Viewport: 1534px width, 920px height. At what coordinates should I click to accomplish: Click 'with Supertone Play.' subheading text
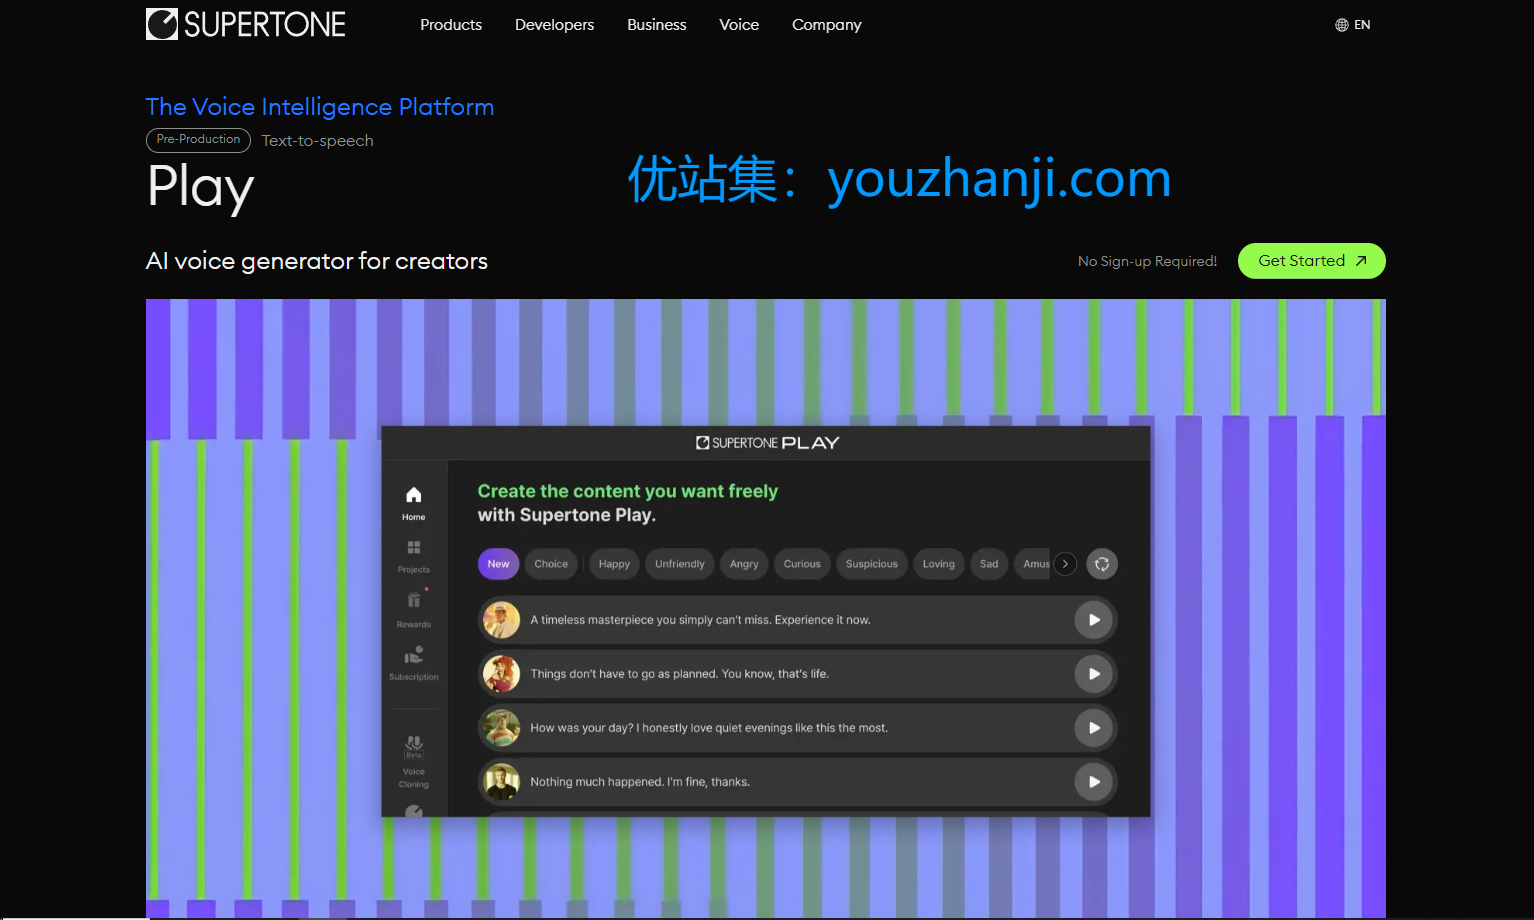(x=567, y=515)
